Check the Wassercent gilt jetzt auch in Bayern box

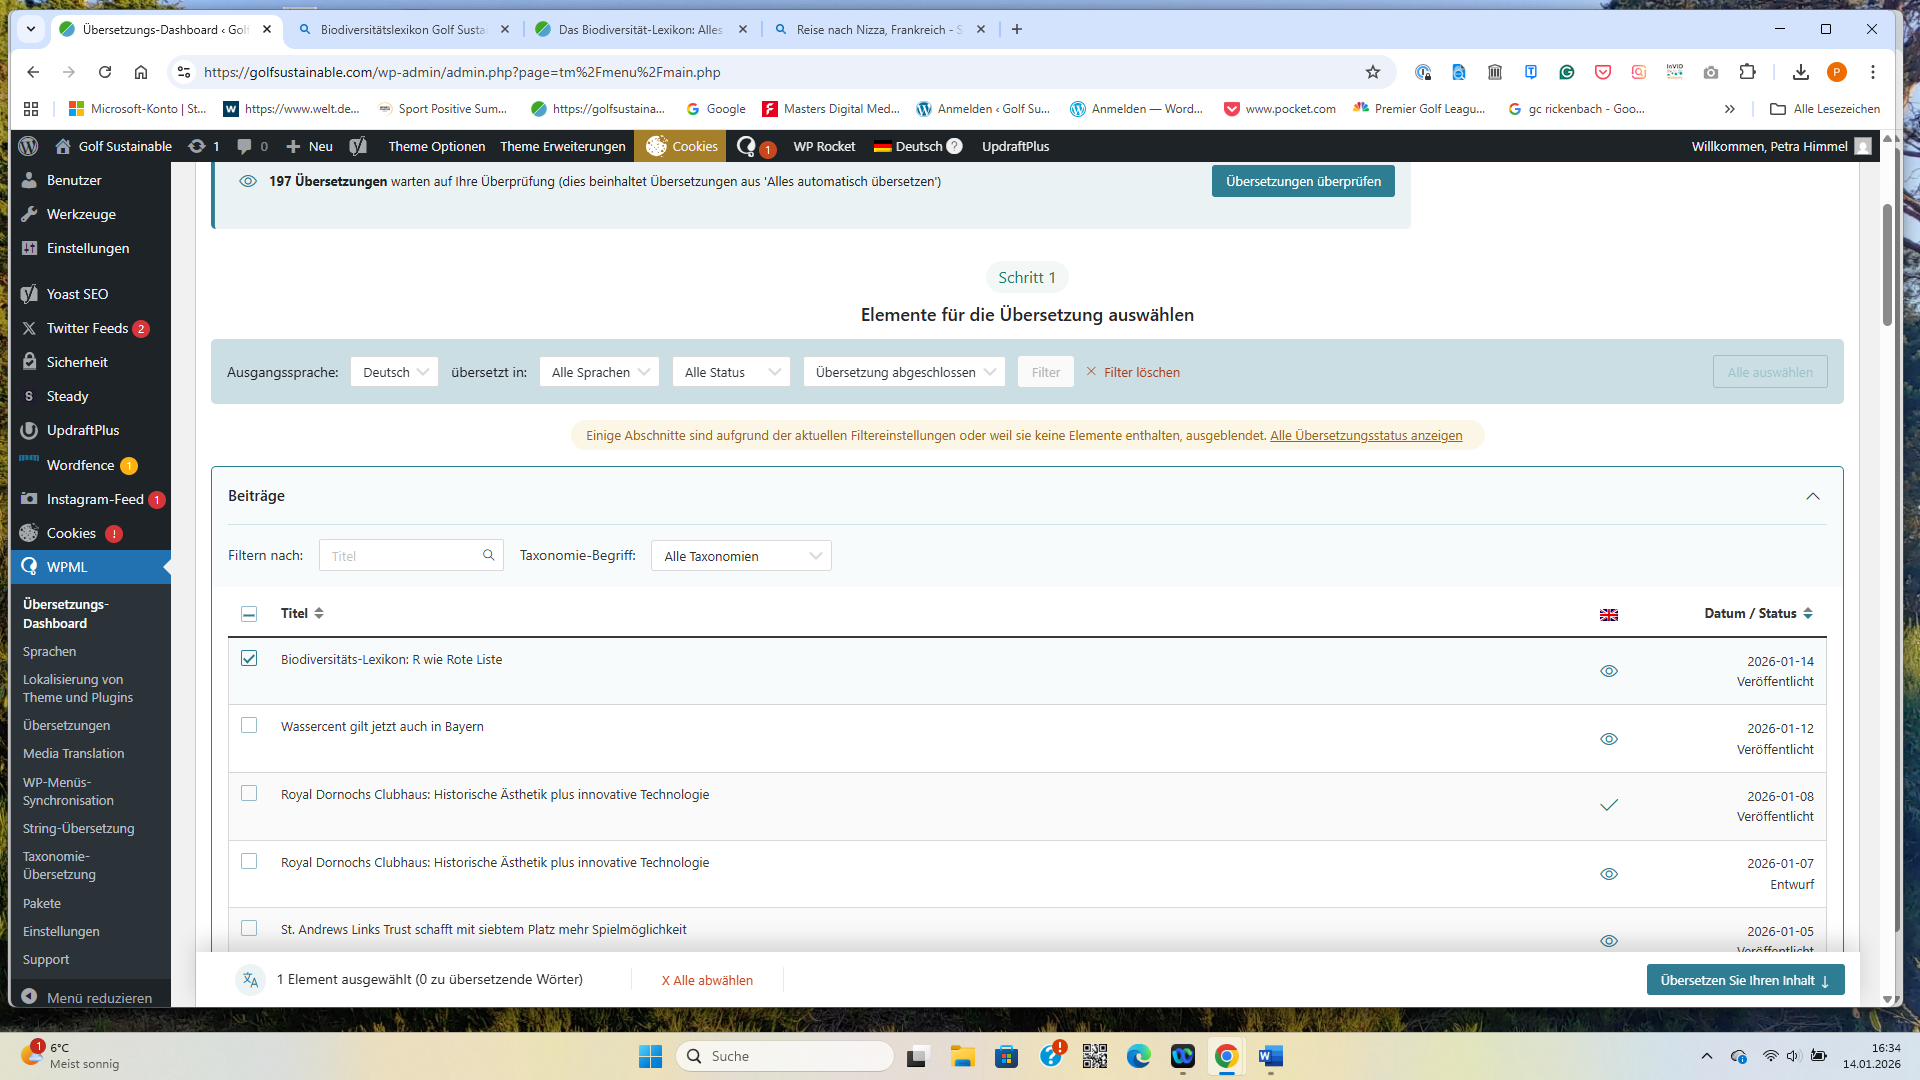[249, 725]
